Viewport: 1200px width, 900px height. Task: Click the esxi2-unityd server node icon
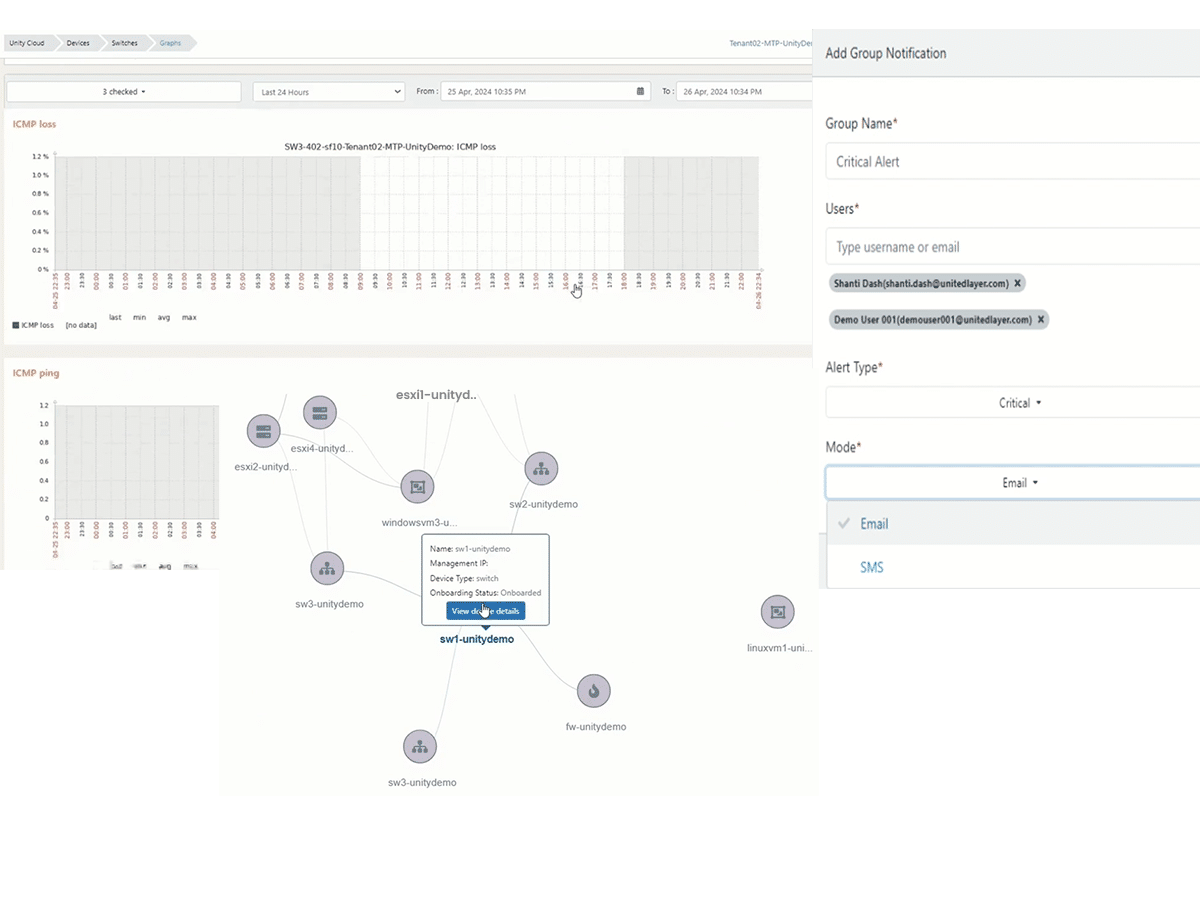[264, 431]
